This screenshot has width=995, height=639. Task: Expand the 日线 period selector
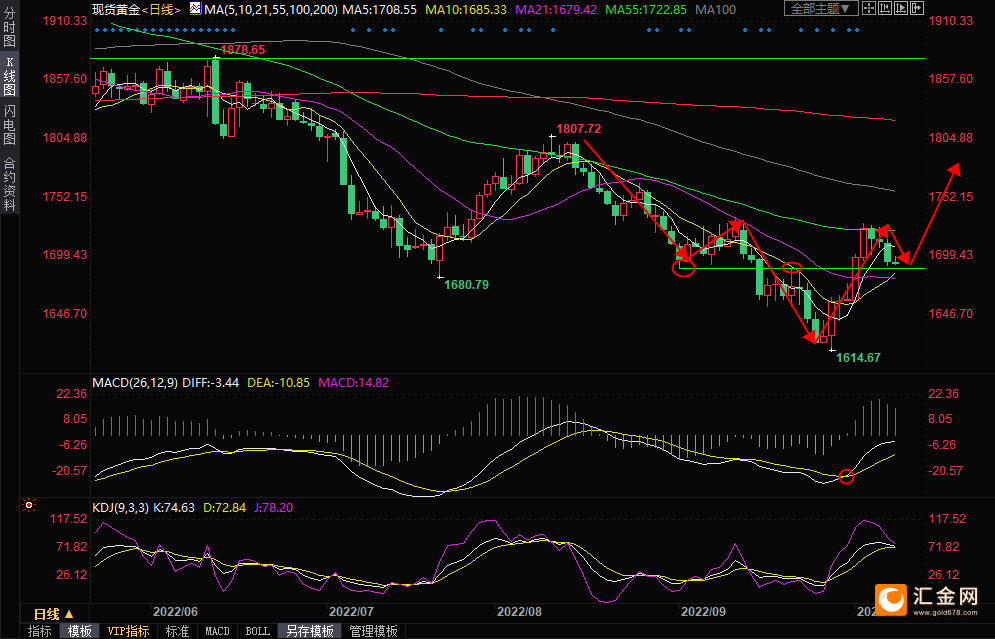(53, 614)
